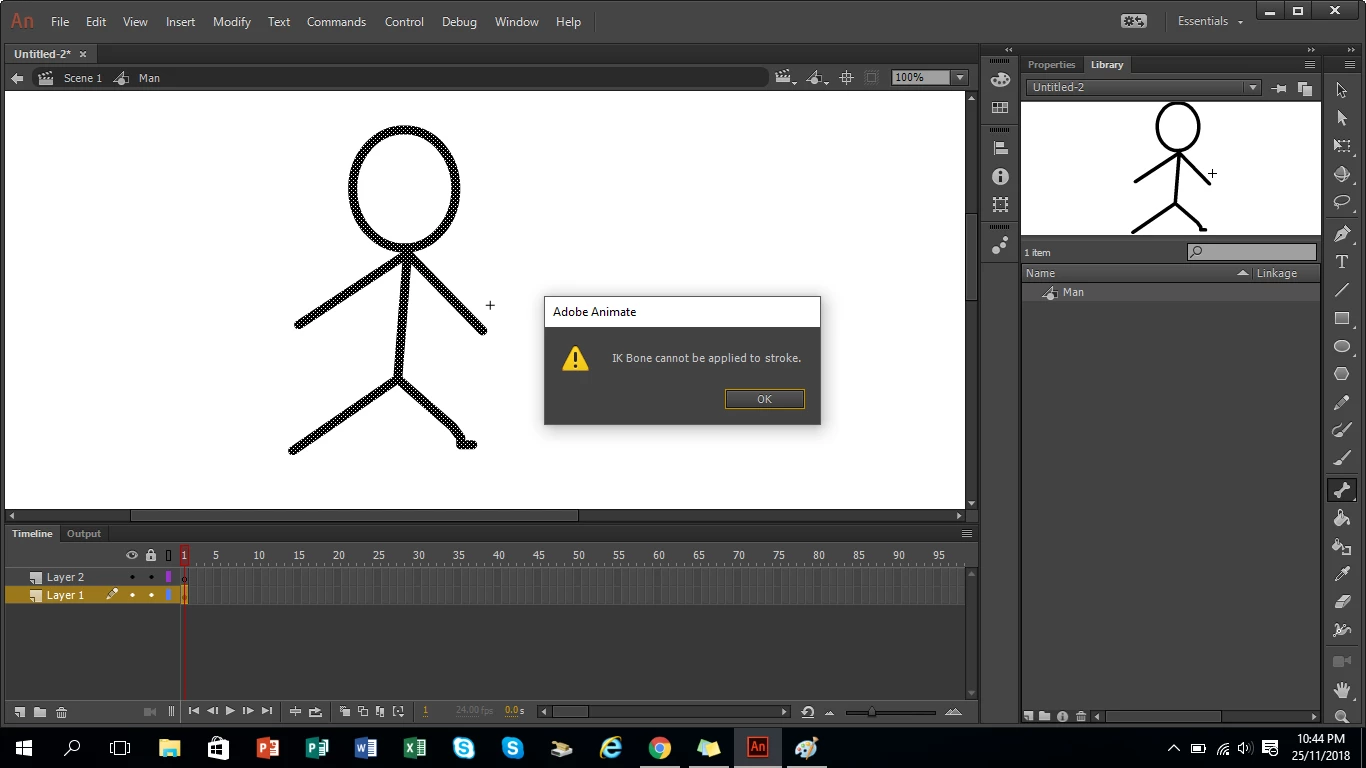Select the Line tool
Screen dimensions: 1366x768
[x=1342, y=290]
